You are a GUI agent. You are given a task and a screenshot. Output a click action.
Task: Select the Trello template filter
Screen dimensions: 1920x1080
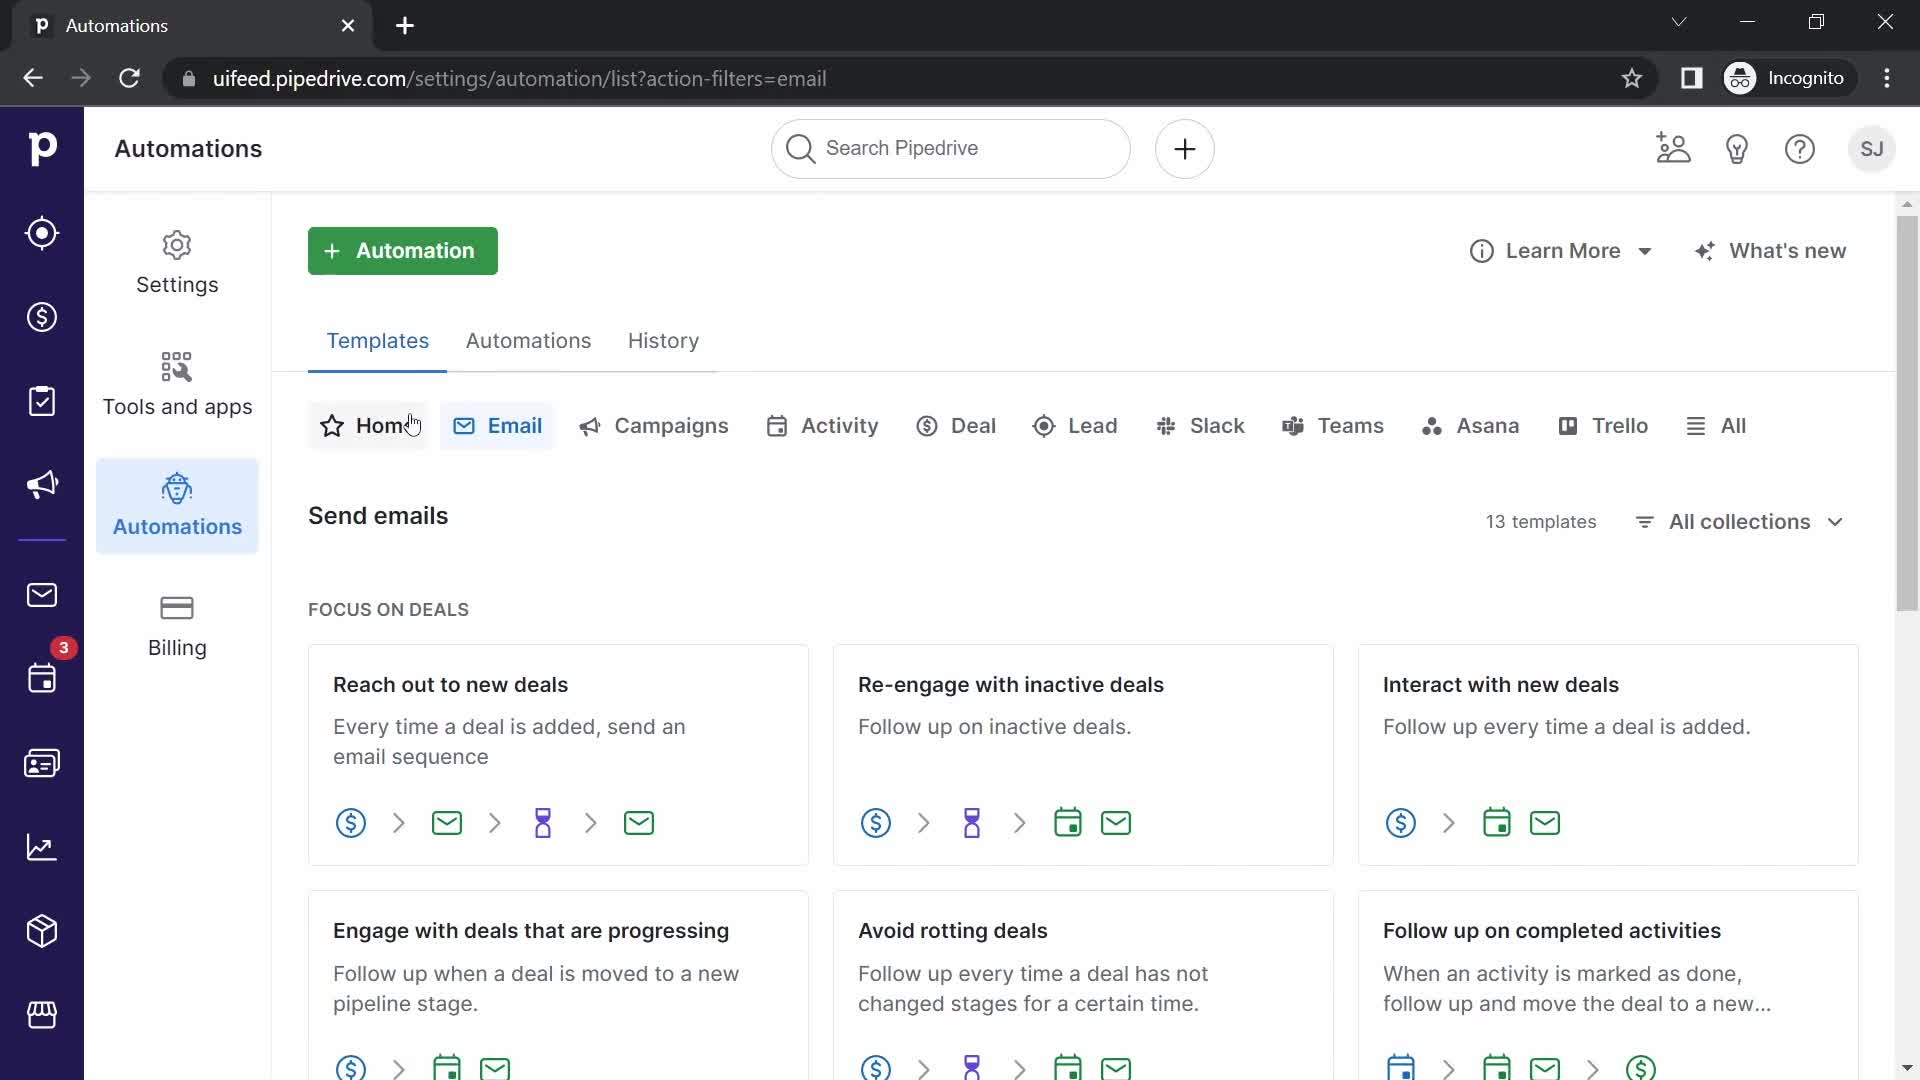pyautogui.click(x=1603, y=426)
